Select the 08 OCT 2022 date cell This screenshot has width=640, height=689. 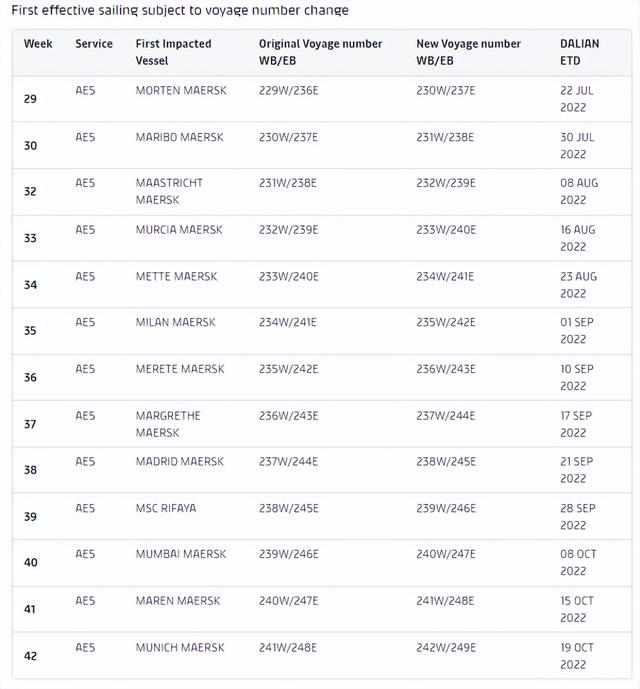(577, 562)
